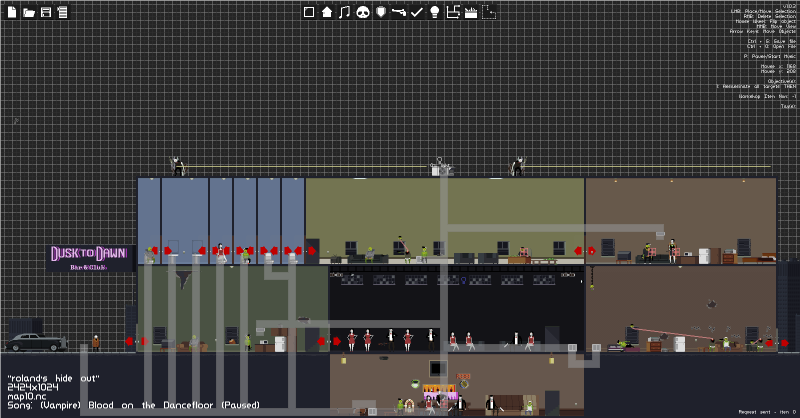The width and height of the screenshot is (800, 418).
Task: Pick the shield tool icon
Action: click(381, 11)
